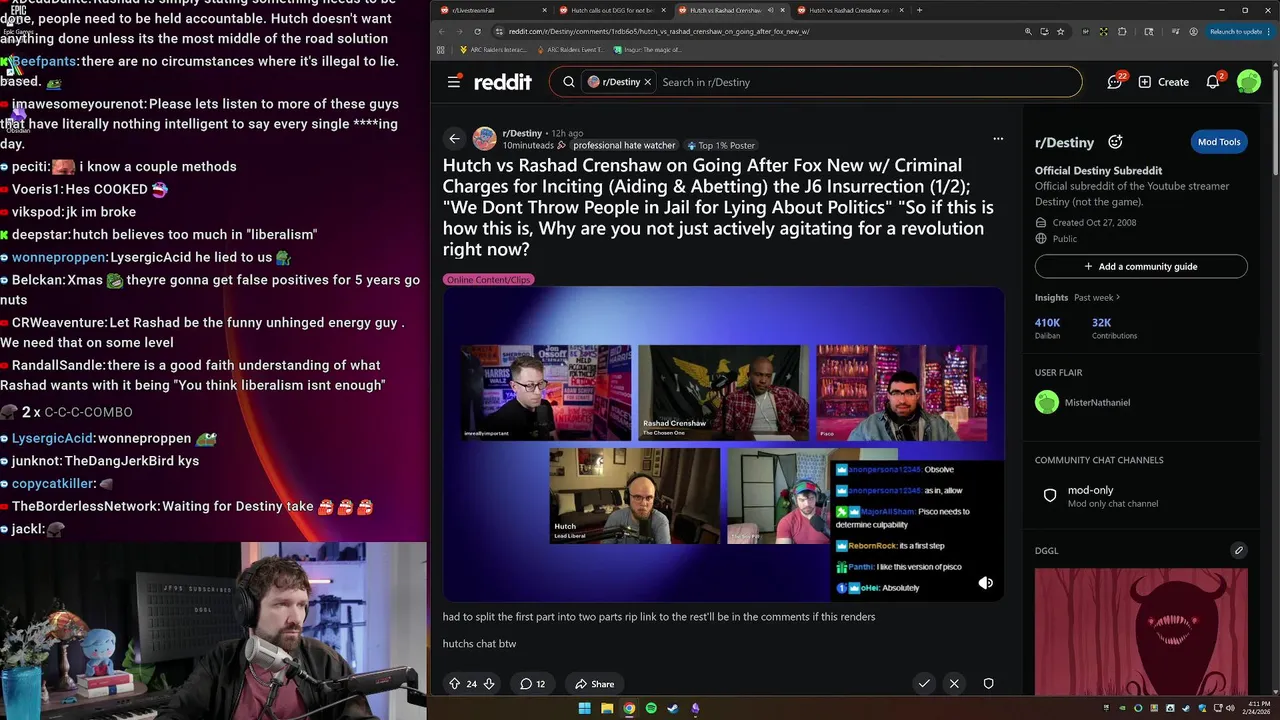Downvote the post
The width and height of the screenshot is (1280, 720).
[489, 684]
